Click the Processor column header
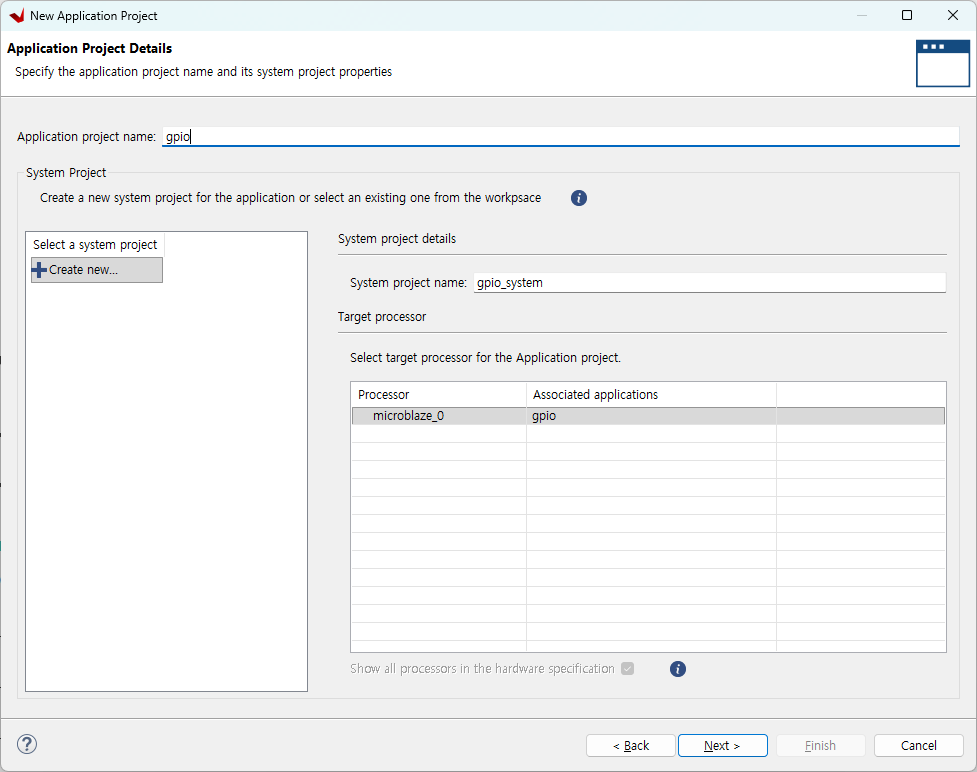Screen dimensions: 977x772 click(x=438, y=395)
